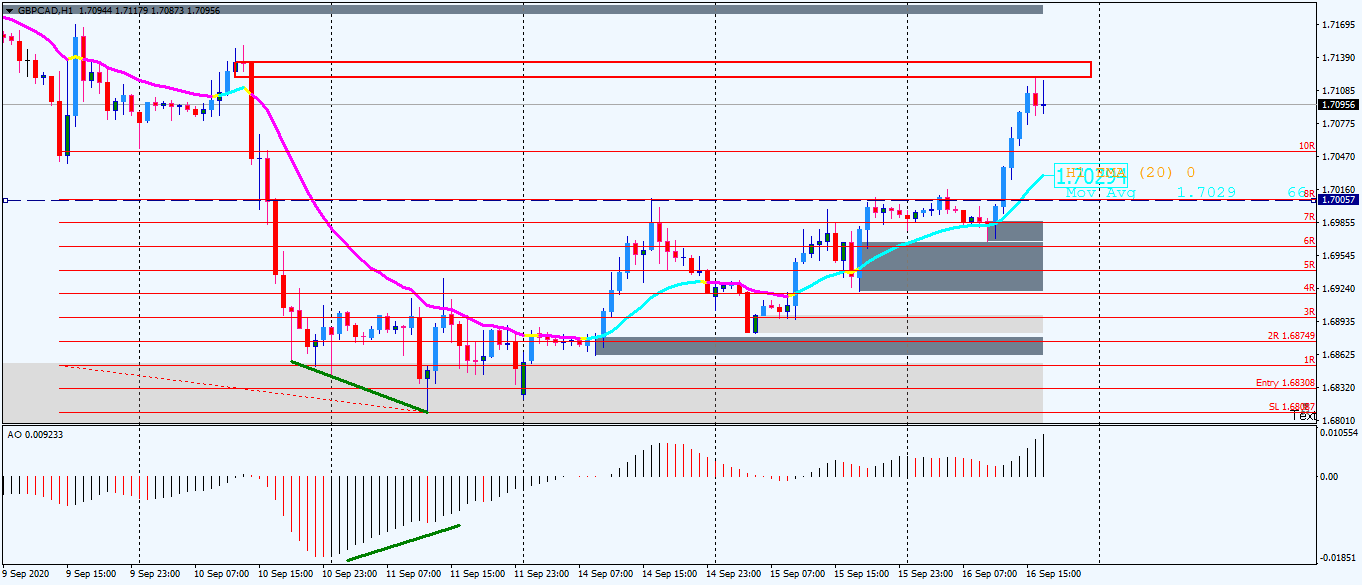The width and height of the screenshot is (1362, 585).
Task: Click the SL stop-loss level label
Action: pos(1292,407)
